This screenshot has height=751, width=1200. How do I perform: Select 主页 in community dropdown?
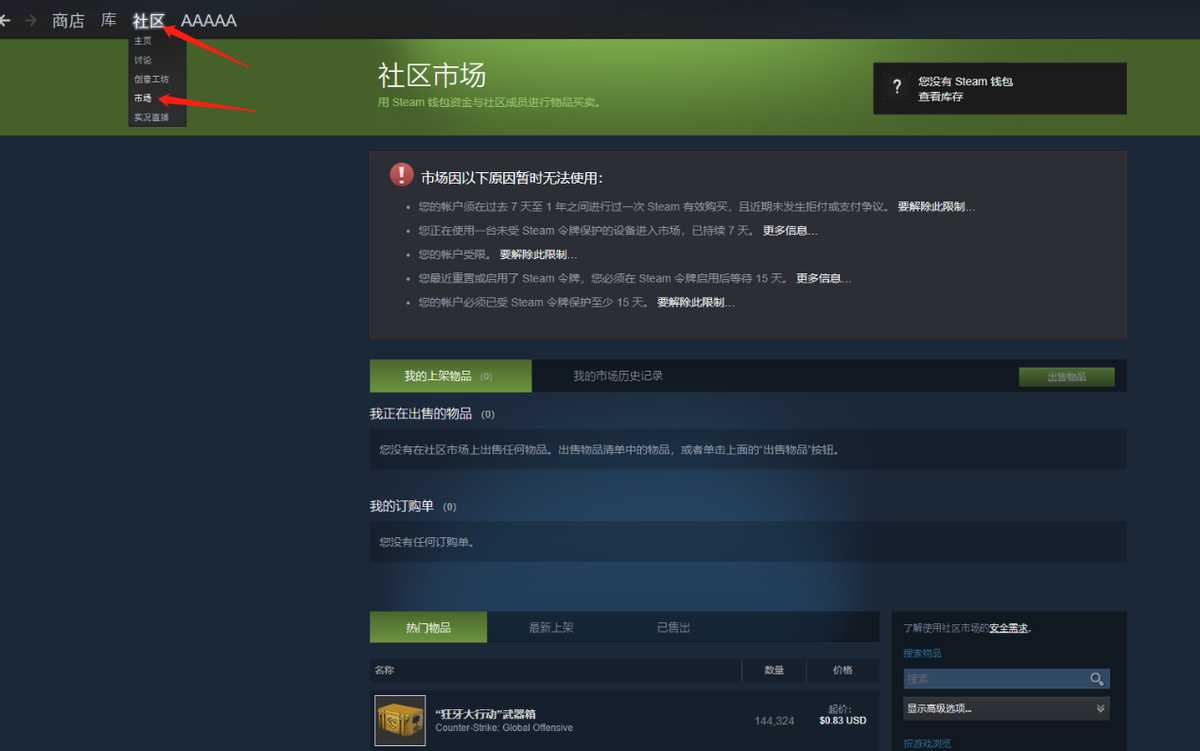[143, 41]
